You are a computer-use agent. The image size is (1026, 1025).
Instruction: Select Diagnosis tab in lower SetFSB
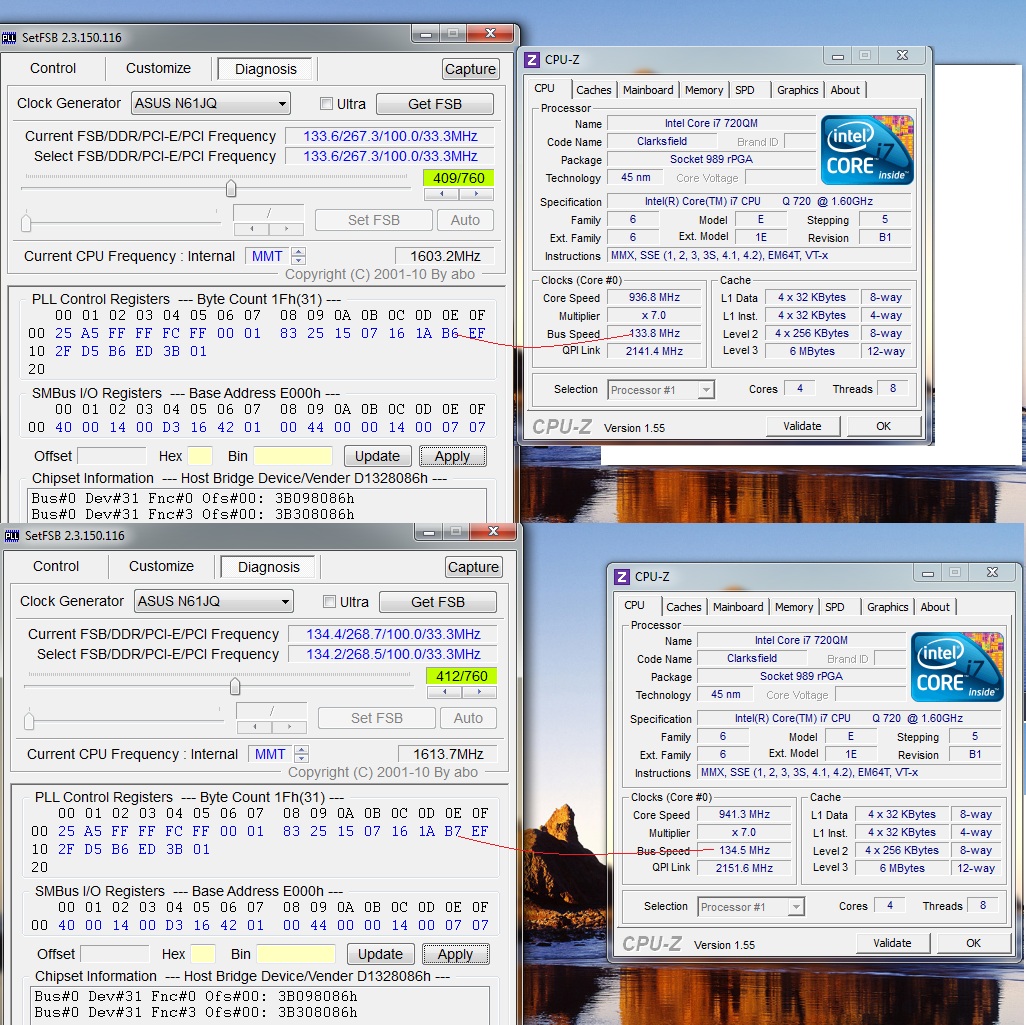click(268, 567)
